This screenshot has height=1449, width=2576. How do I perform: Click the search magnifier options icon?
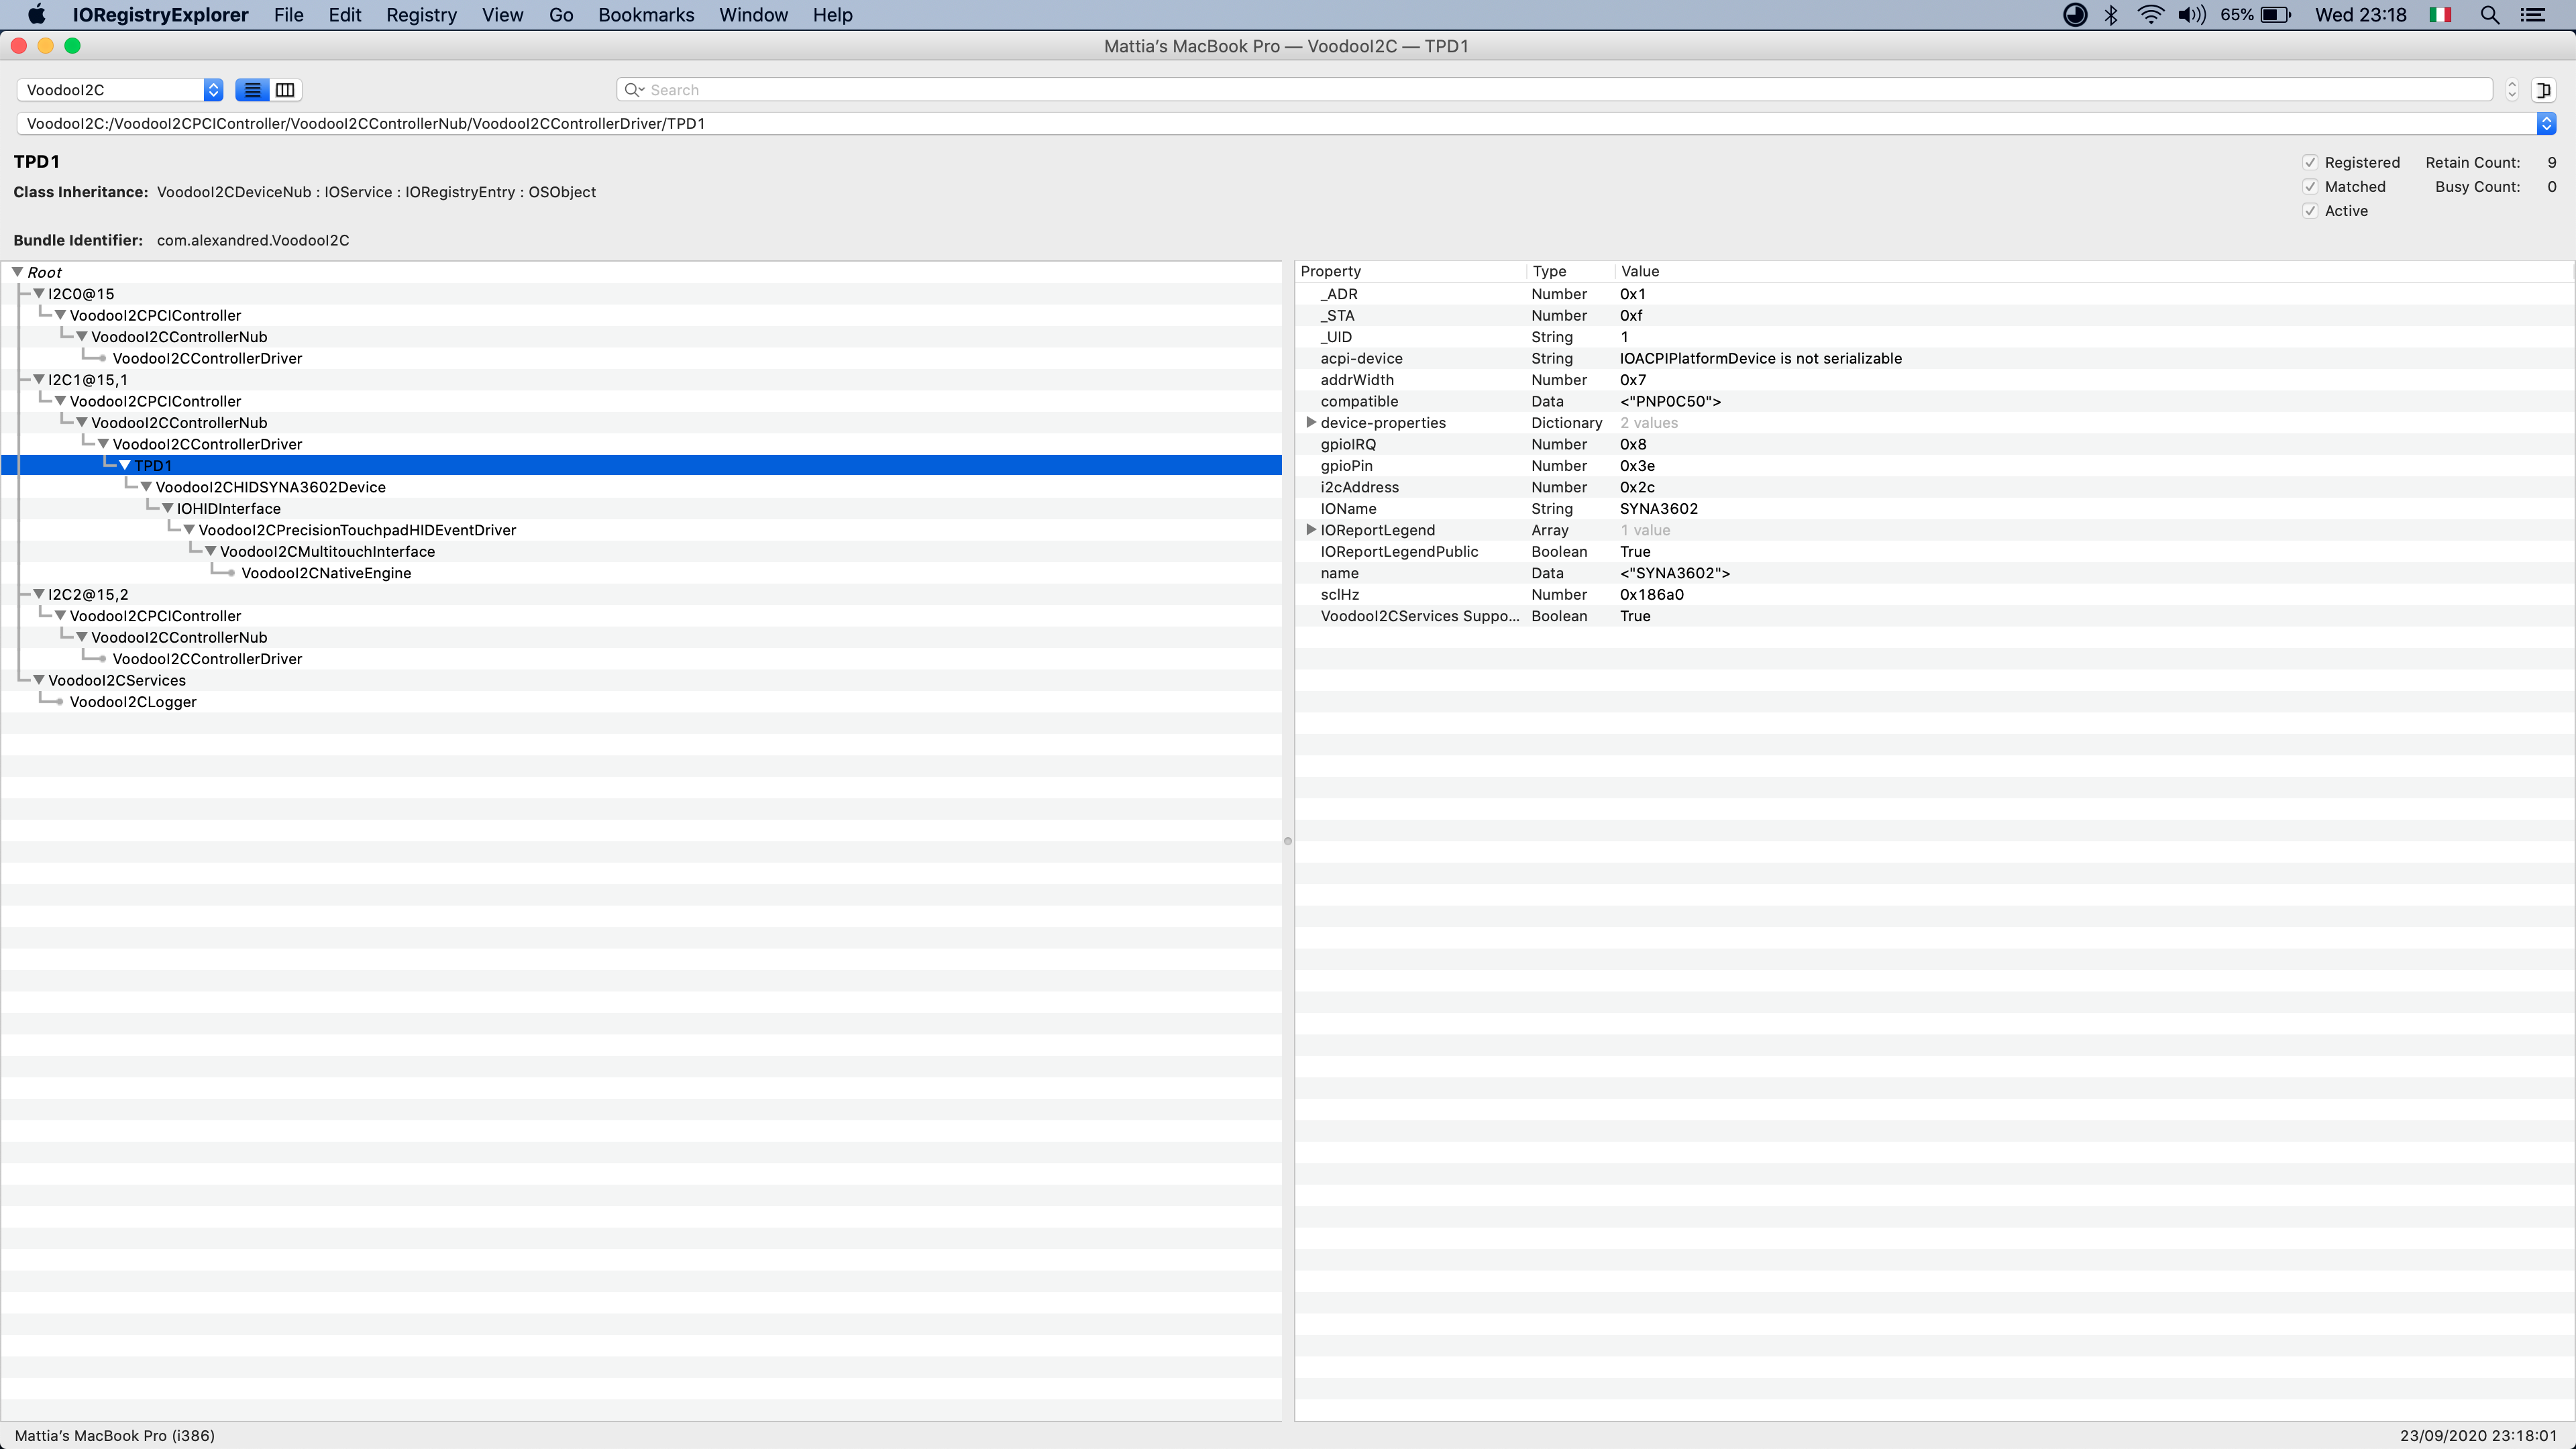634,90
